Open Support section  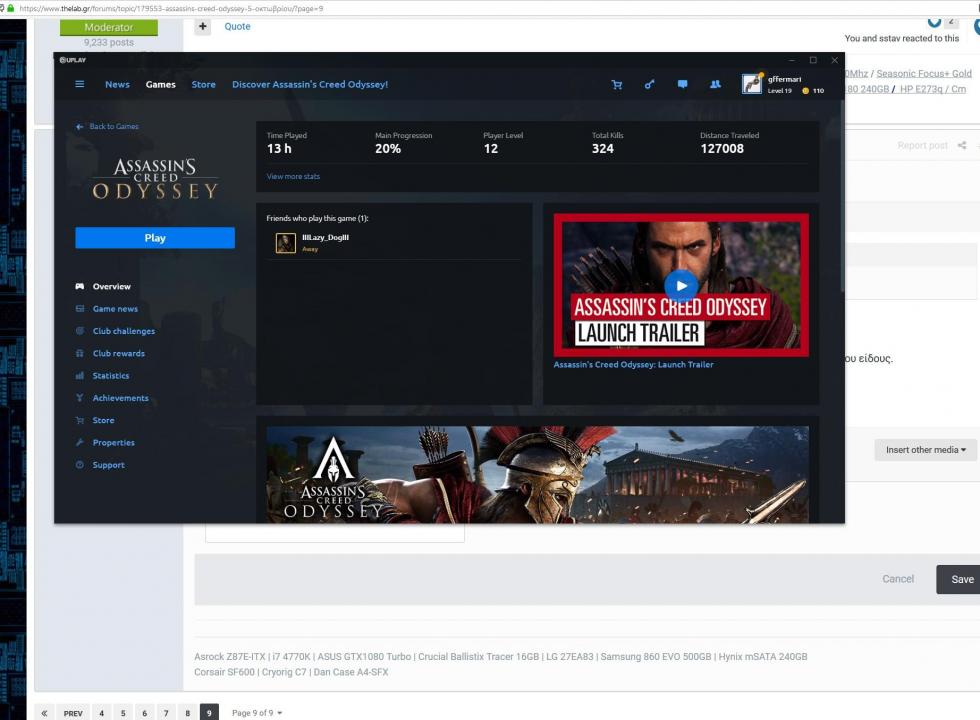pyautogui.click(x=109, y=465)
